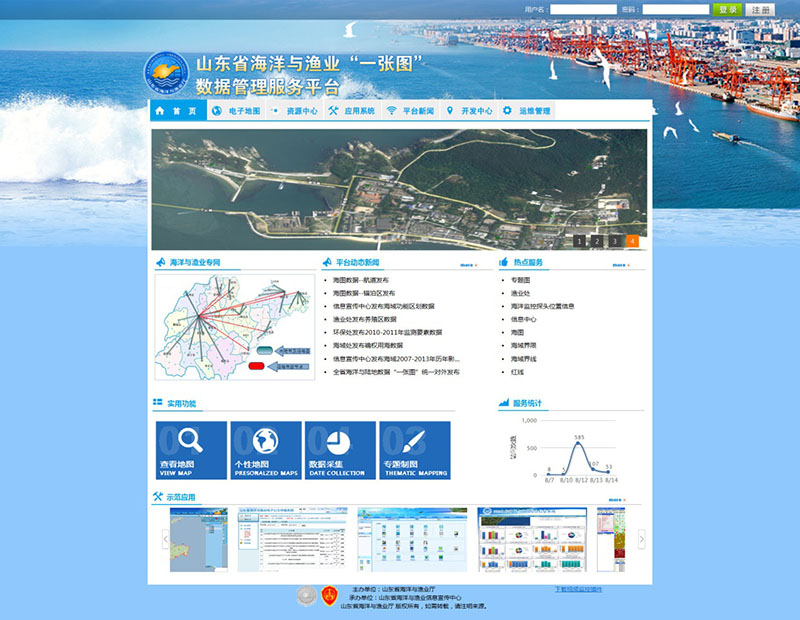The height and width of the screenshot is (620, 800).
Task: Open the 海洋监控探头位置信息 service link
Action: [x=542, y=306]
